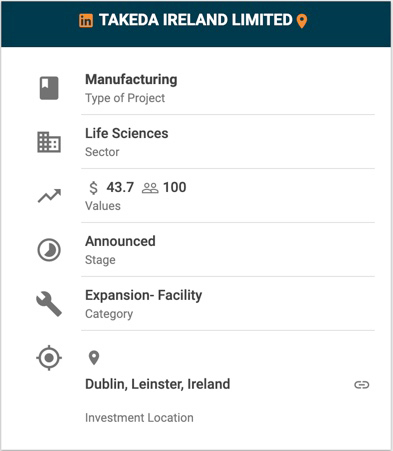The image size is (393, 451).
Task: Click the clock icon beside Stage
Action: coord(49,250)
